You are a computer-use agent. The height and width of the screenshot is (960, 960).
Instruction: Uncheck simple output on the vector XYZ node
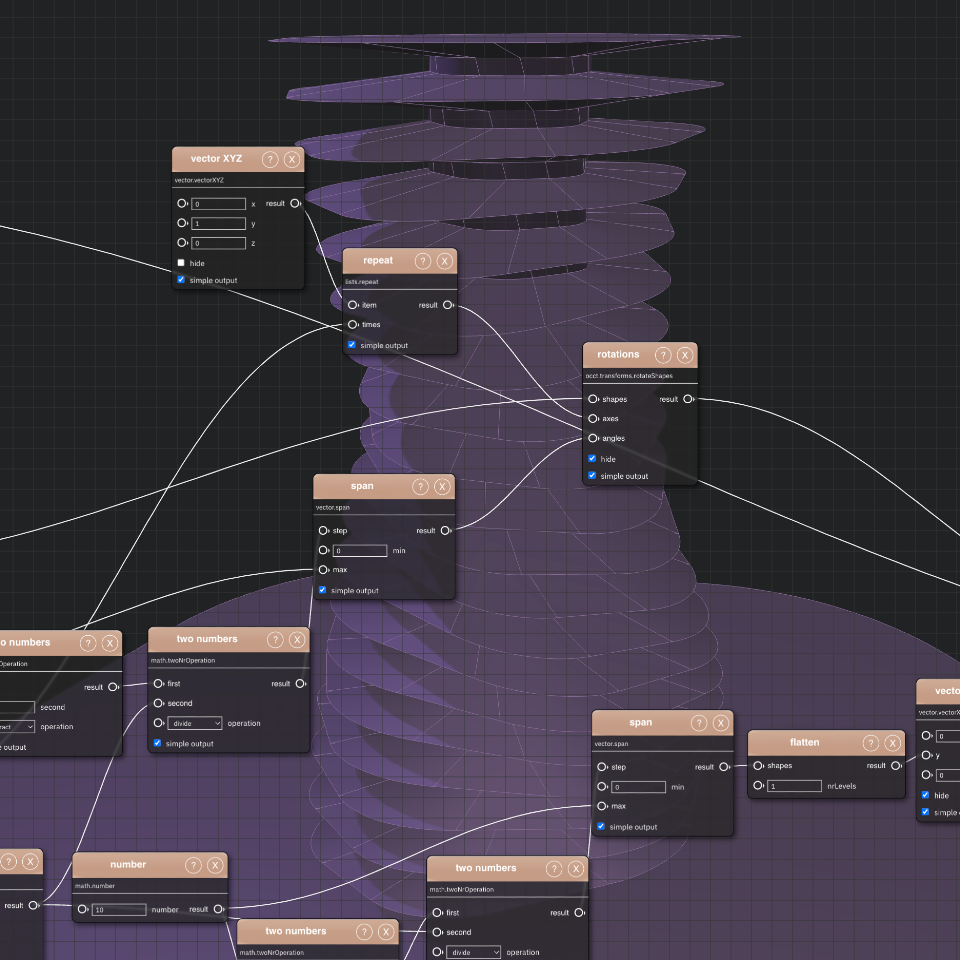pos(181,280)
